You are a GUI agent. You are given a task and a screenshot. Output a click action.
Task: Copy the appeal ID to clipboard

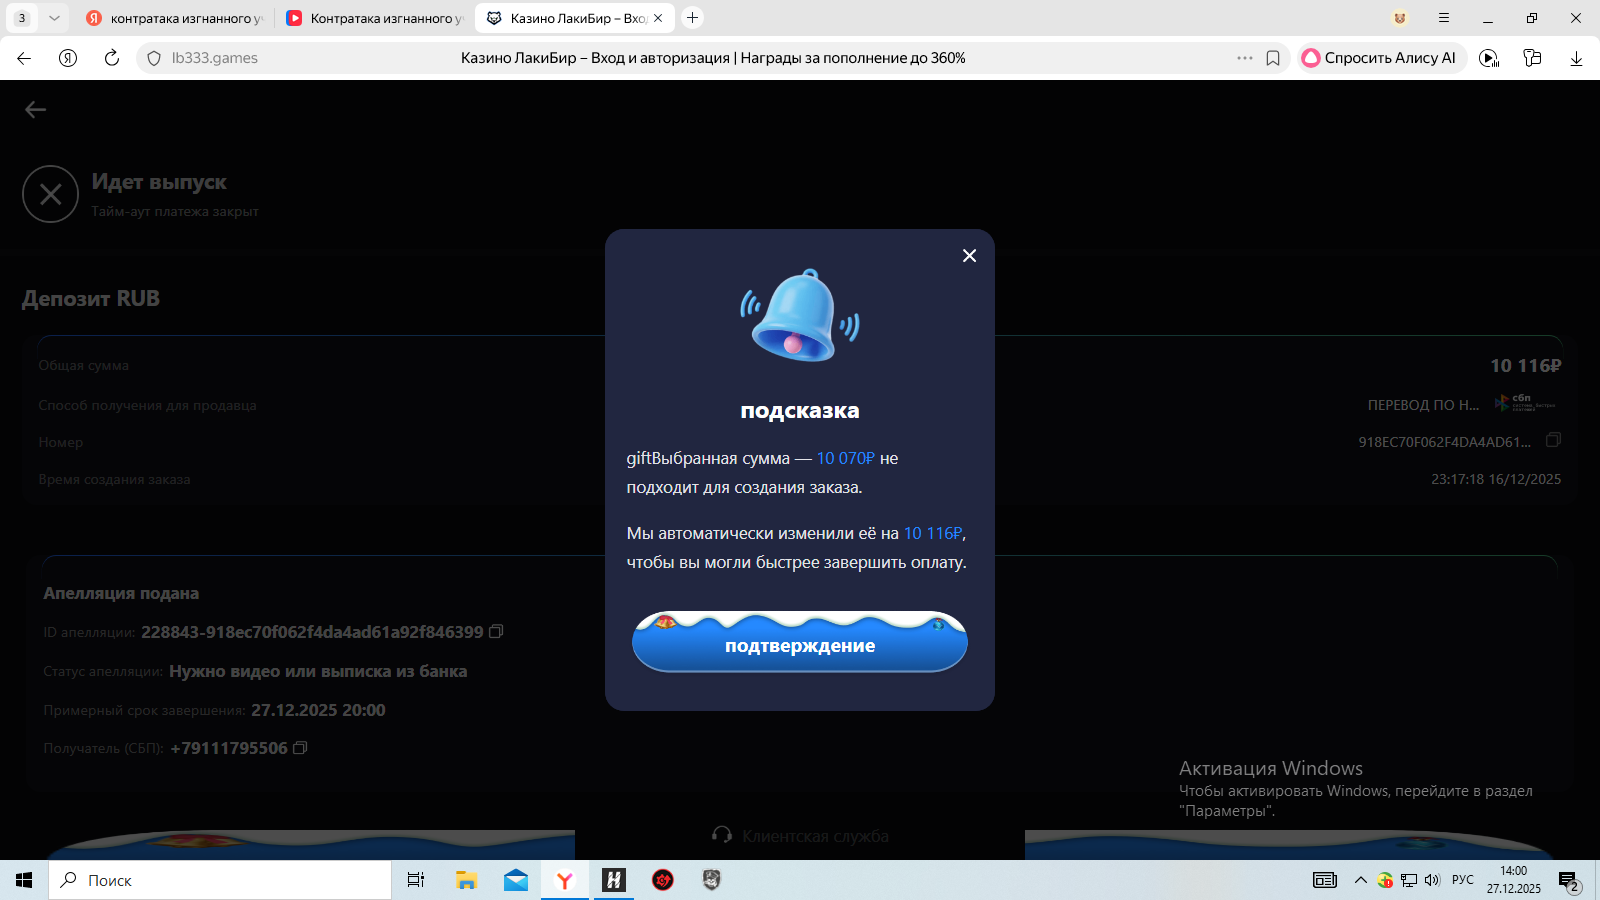point(496,632)
